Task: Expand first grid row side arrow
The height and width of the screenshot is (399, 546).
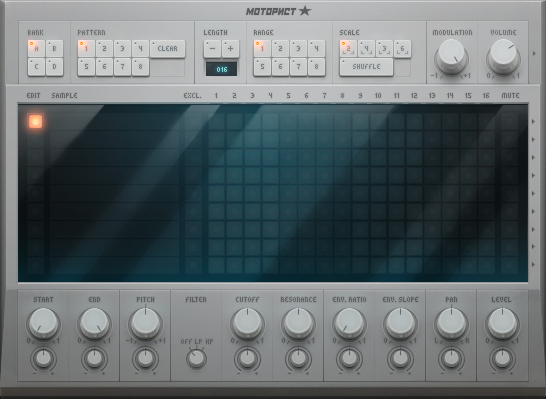Action: click(x=533, y=122)
